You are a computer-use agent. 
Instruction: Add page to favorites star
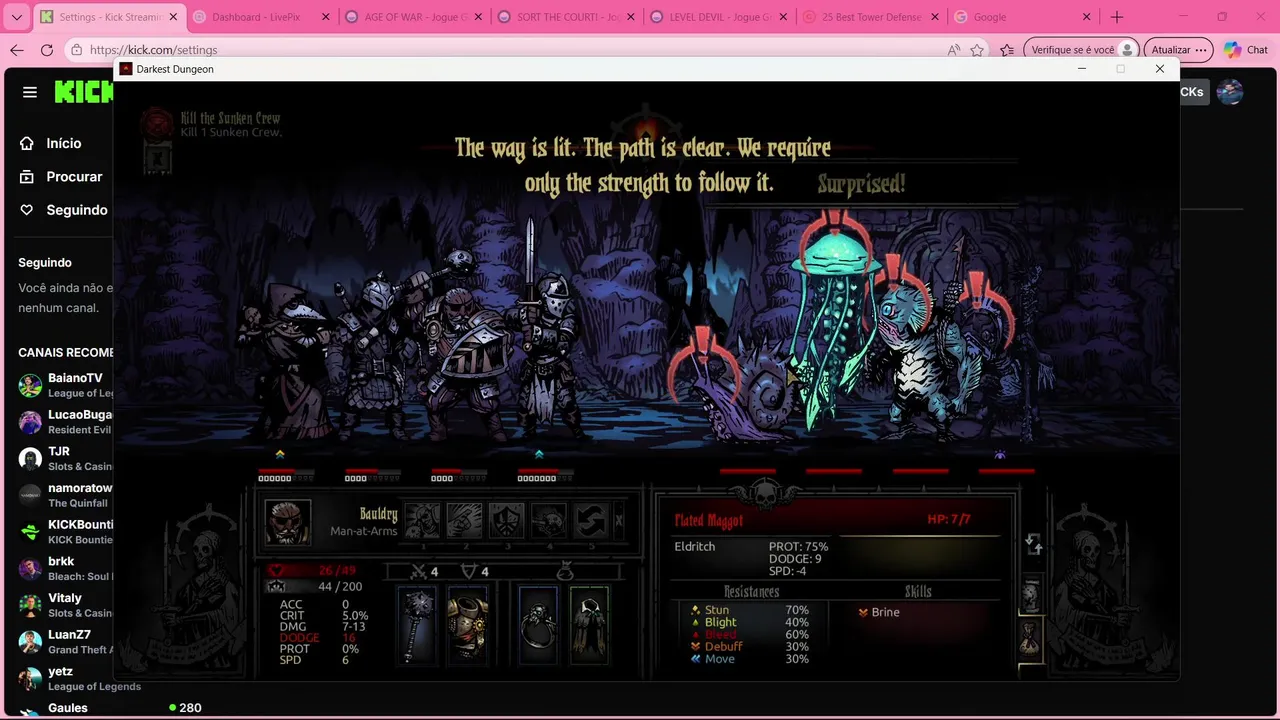pos(977,50)
